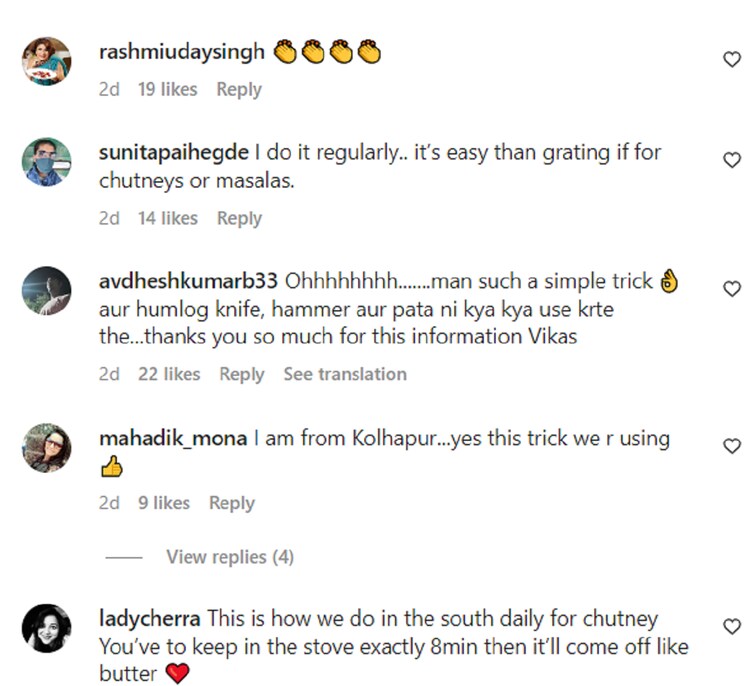
Task: Tap heart icon on avdheshkumarb33's comment
Action: [x=731, y=289]
